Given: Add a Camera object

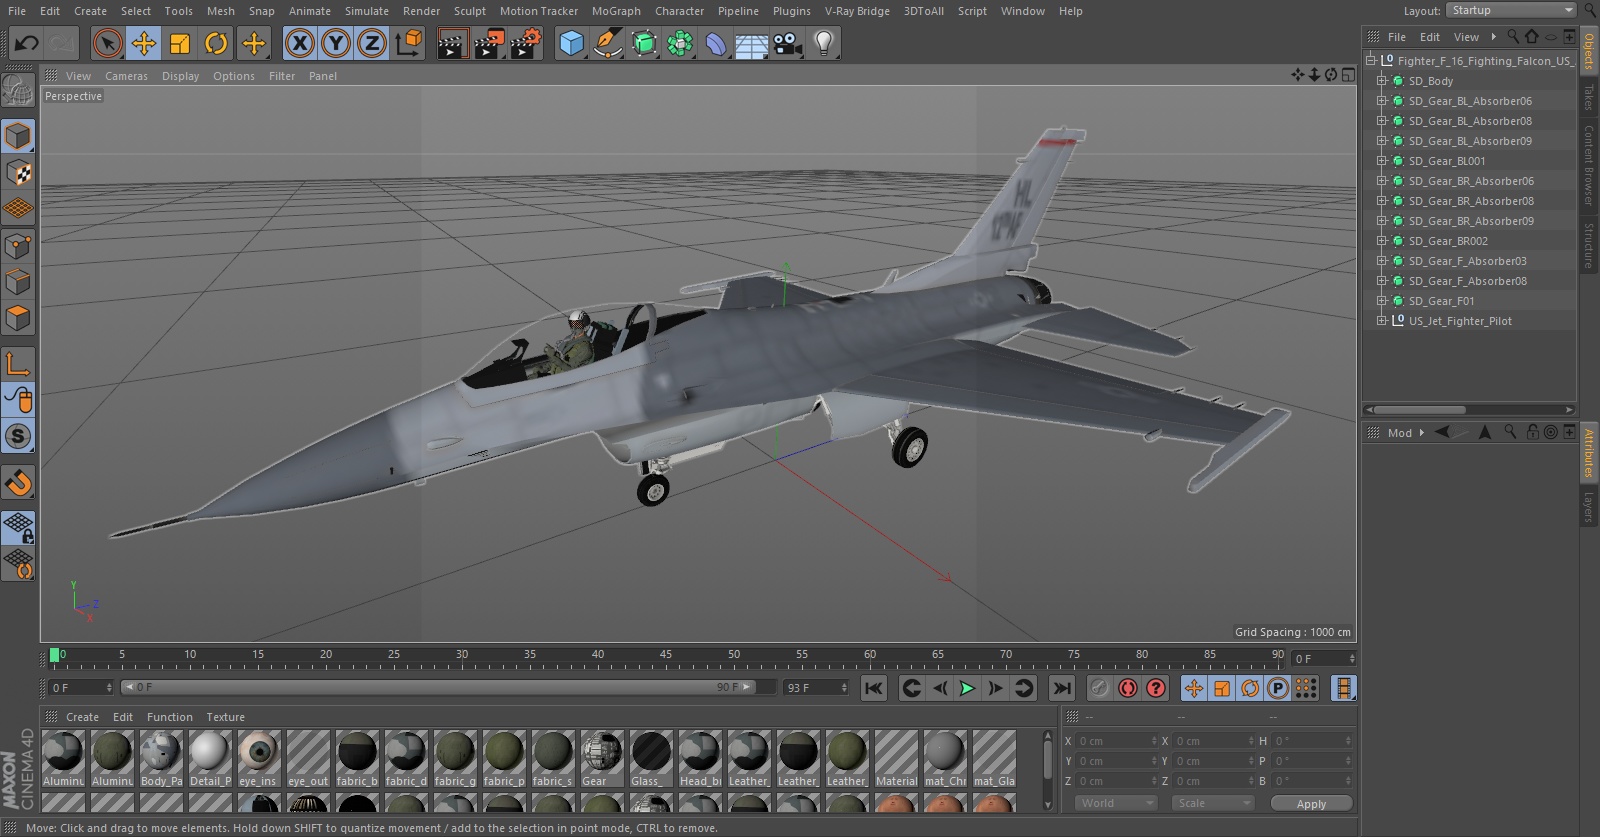Looking at the screenshot, I should [788, 43].
